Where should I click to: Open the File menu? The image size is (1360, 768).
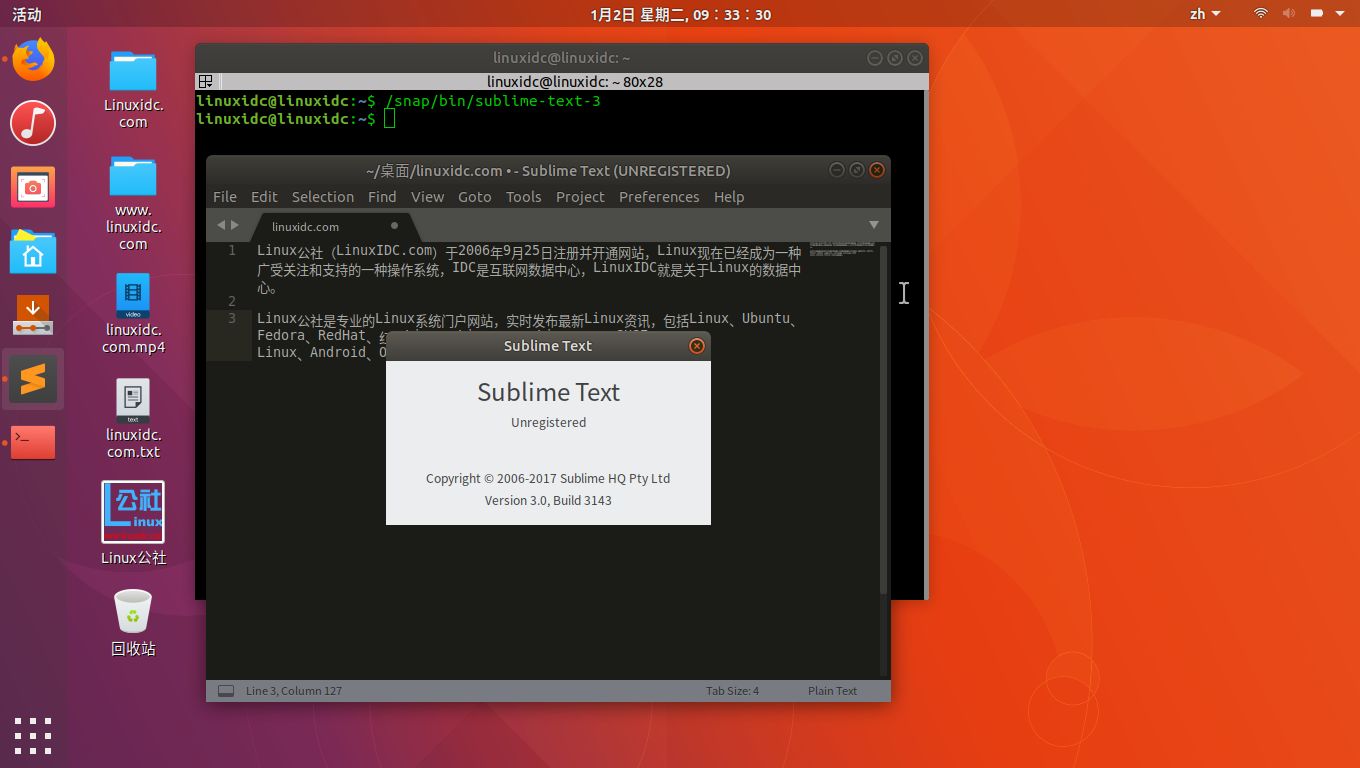point(225,197)
